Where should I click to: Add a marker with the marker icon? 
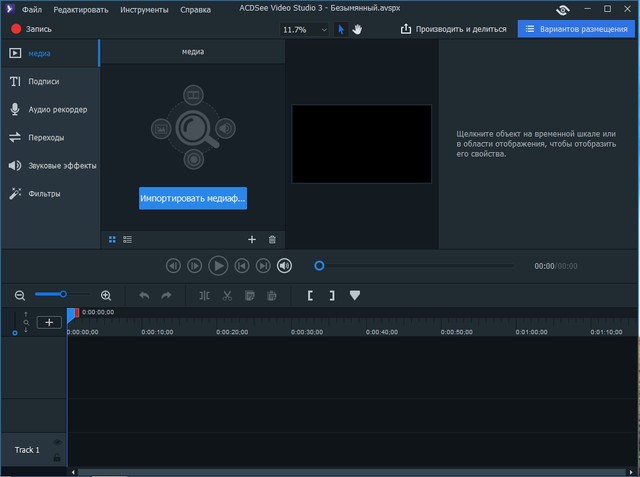coord(355,296)
